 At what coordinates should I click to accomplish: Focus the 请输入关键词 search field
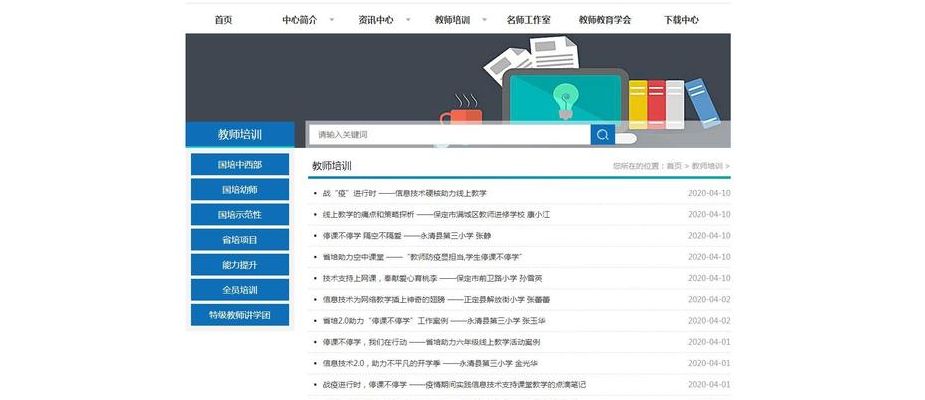450,135
